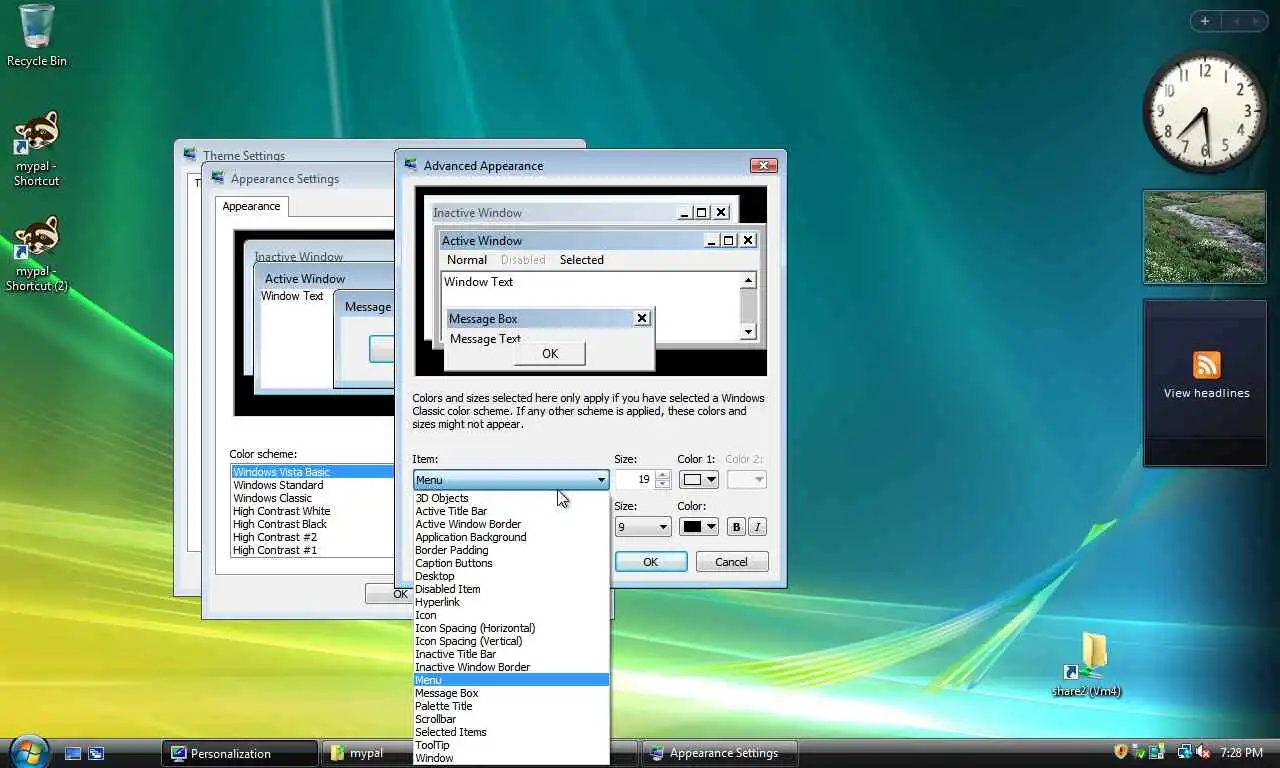The height and width of the screenshot is (768, 1280).
Task: Click OK in Advanced Appearance dialog
Action: (651, 562)
